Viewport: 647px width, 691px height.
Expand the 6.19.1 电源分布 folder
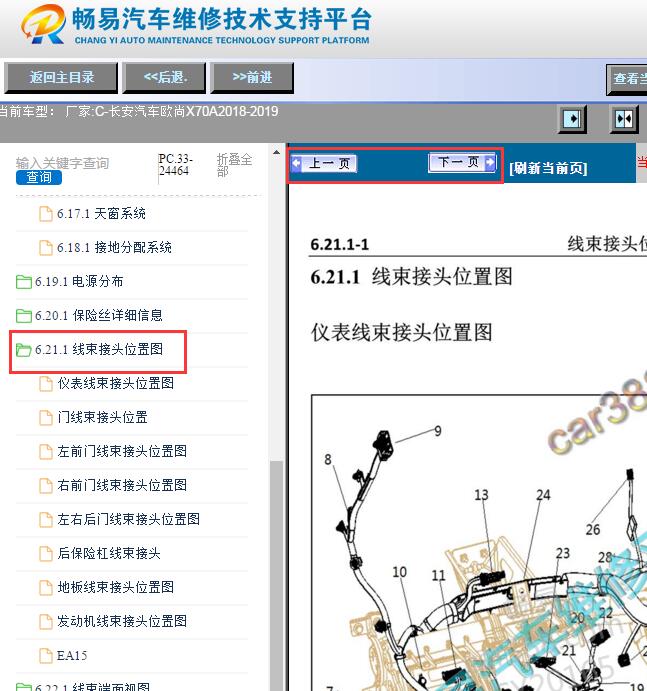(79, 281)
